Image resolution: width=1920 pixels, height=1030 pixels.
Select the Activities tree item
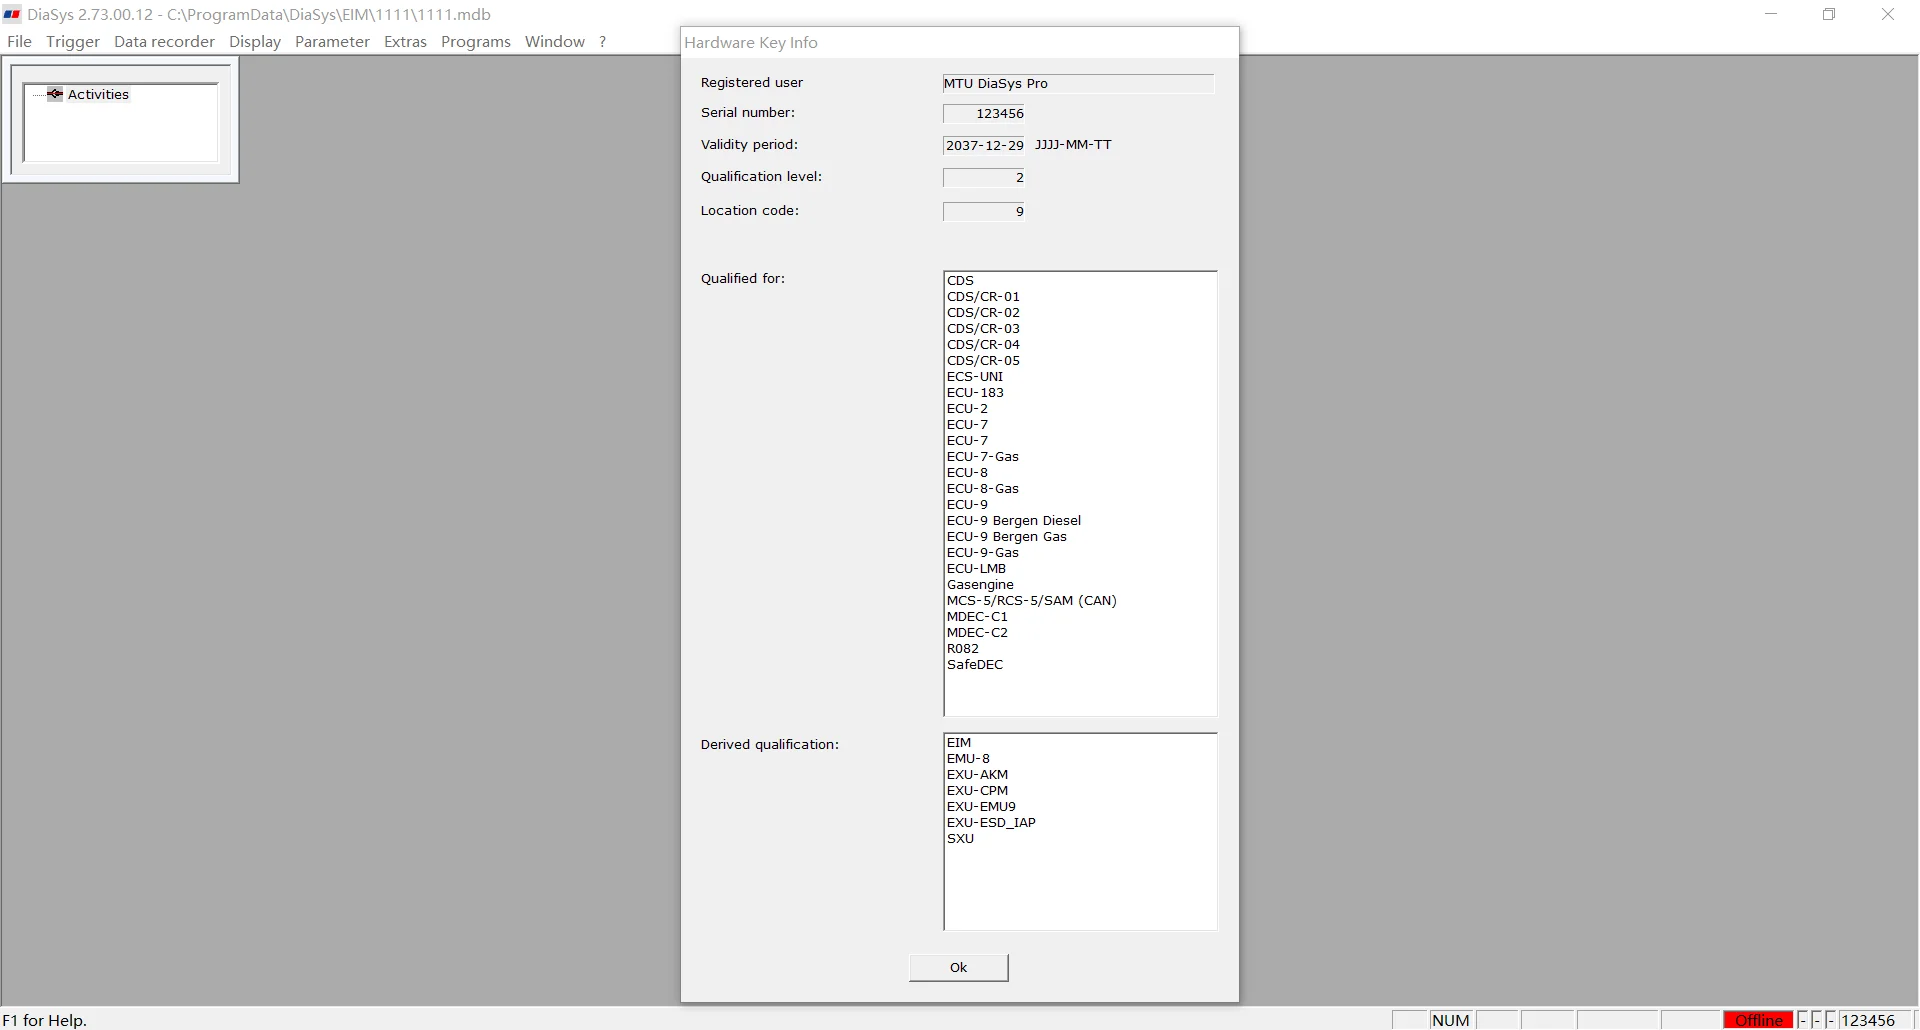pyautogui.click(x=98, y=94)
